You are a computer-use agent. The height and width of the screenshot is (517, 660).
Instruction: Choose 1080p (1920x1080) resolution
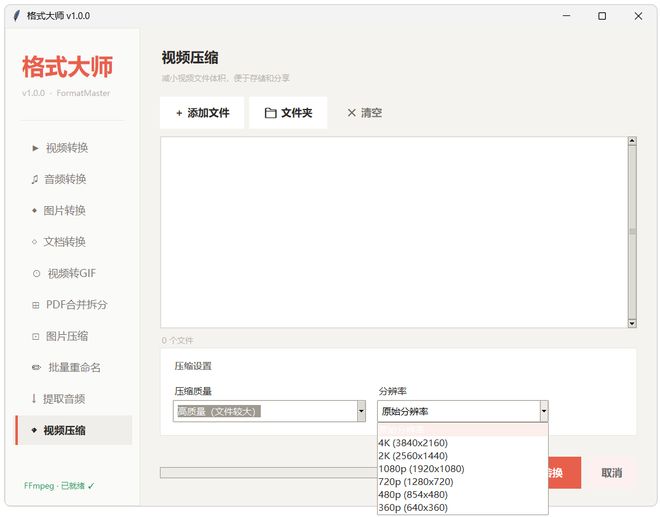click(463, 469)
